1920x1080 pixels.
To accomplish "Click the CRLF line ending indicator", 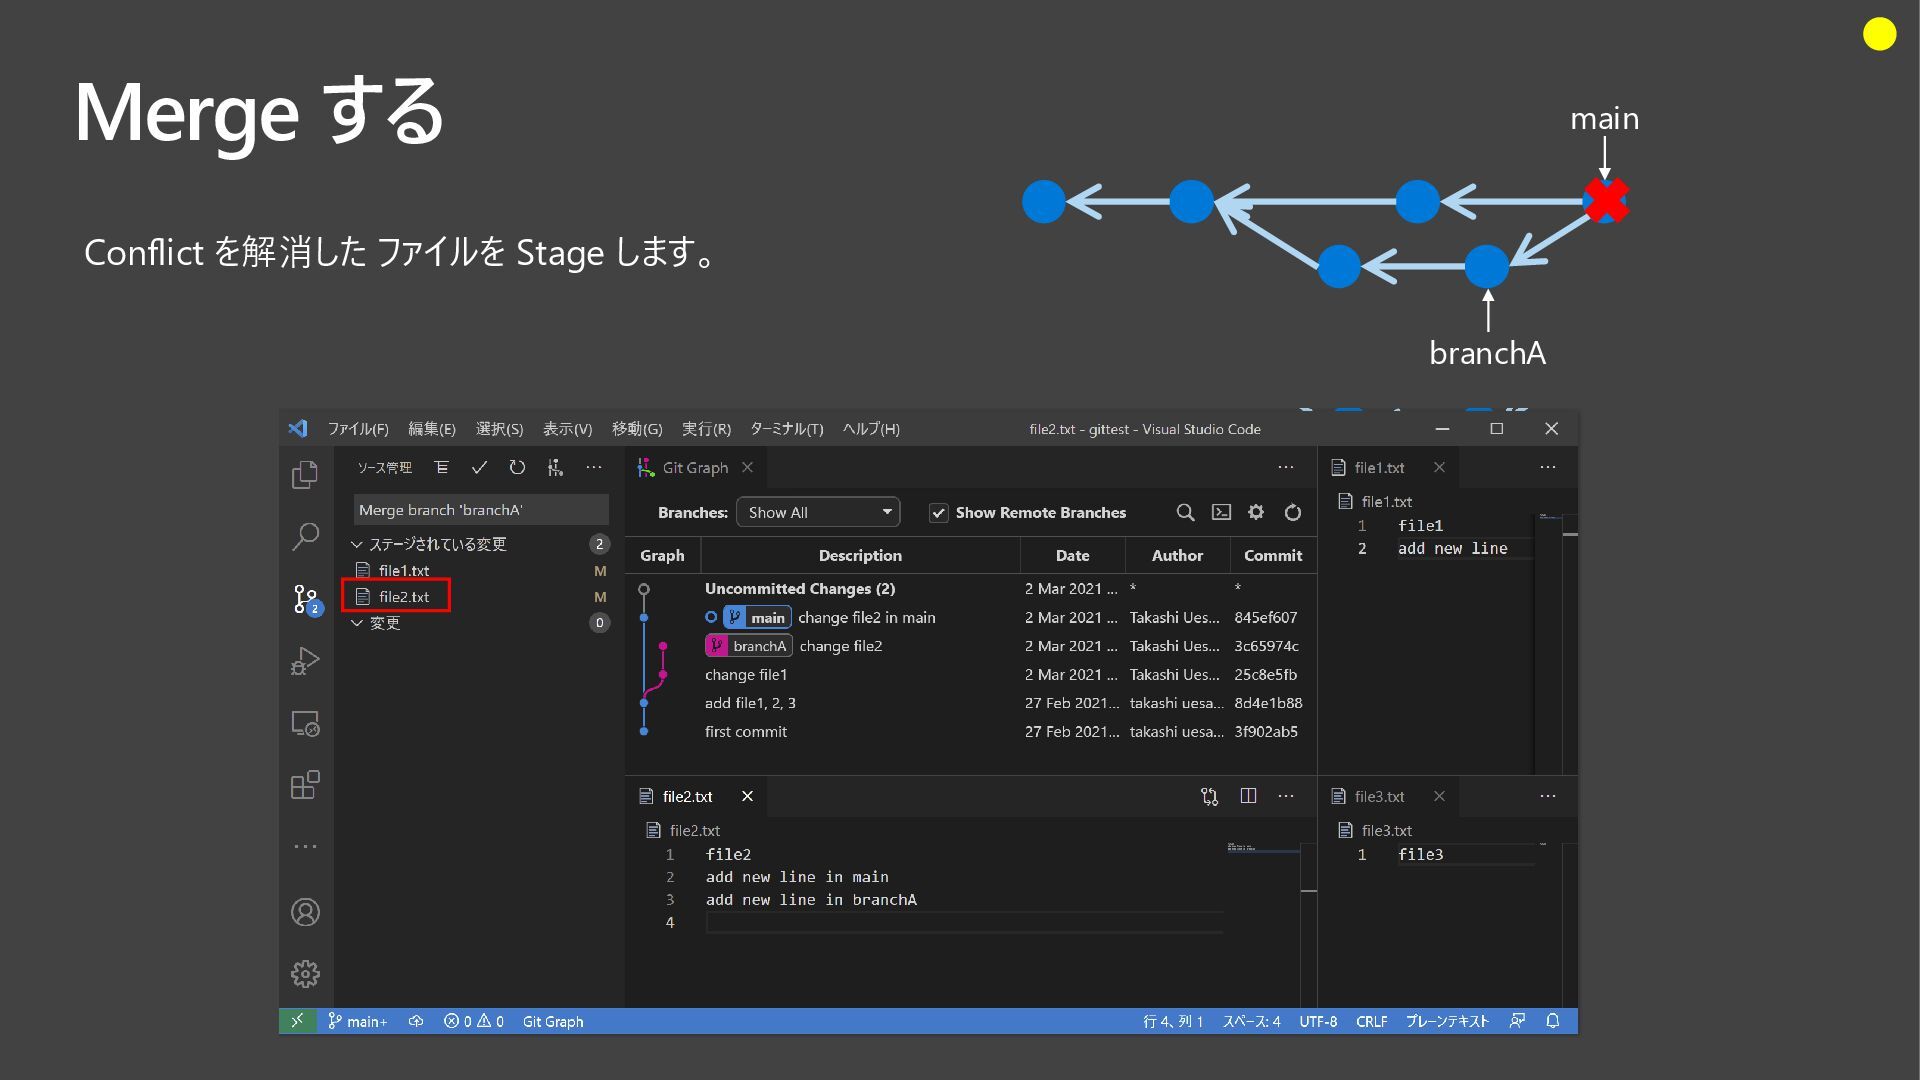I will pos(1370,1021).
